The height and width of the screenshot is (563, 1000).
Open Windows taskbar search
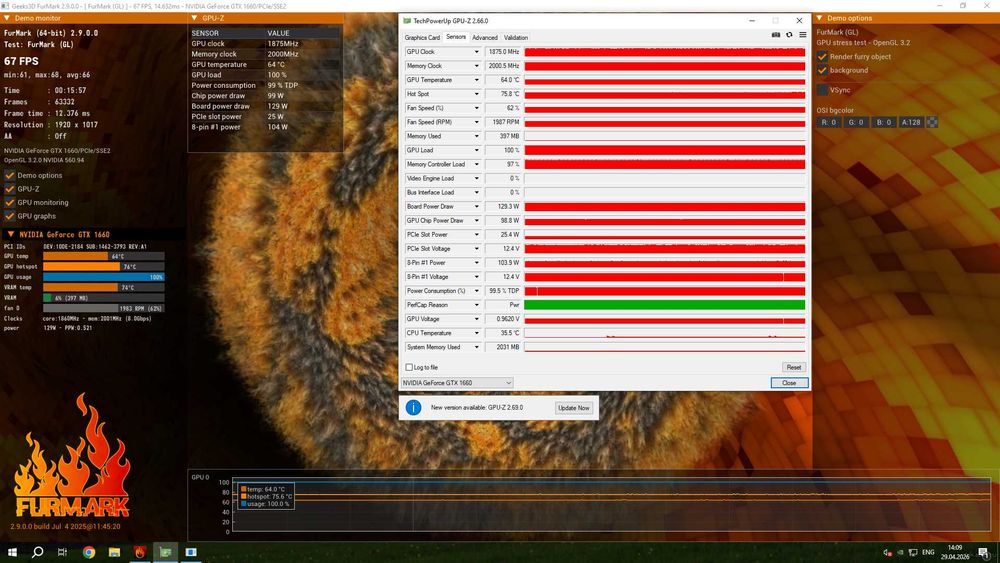pyautogui.click(x=38, y=552)
